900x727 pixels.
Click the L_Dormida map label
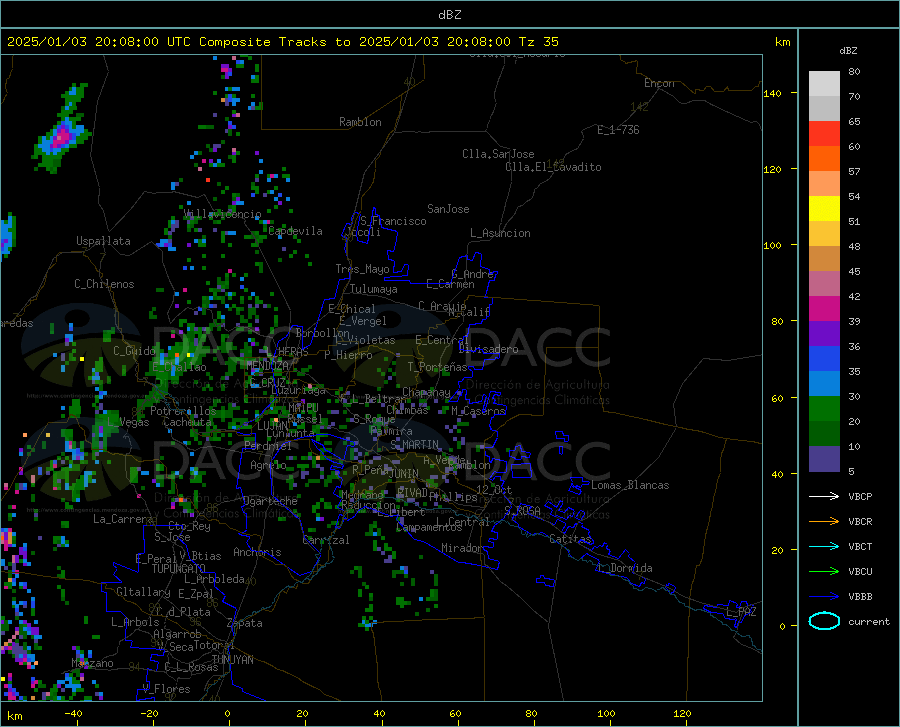625,568
